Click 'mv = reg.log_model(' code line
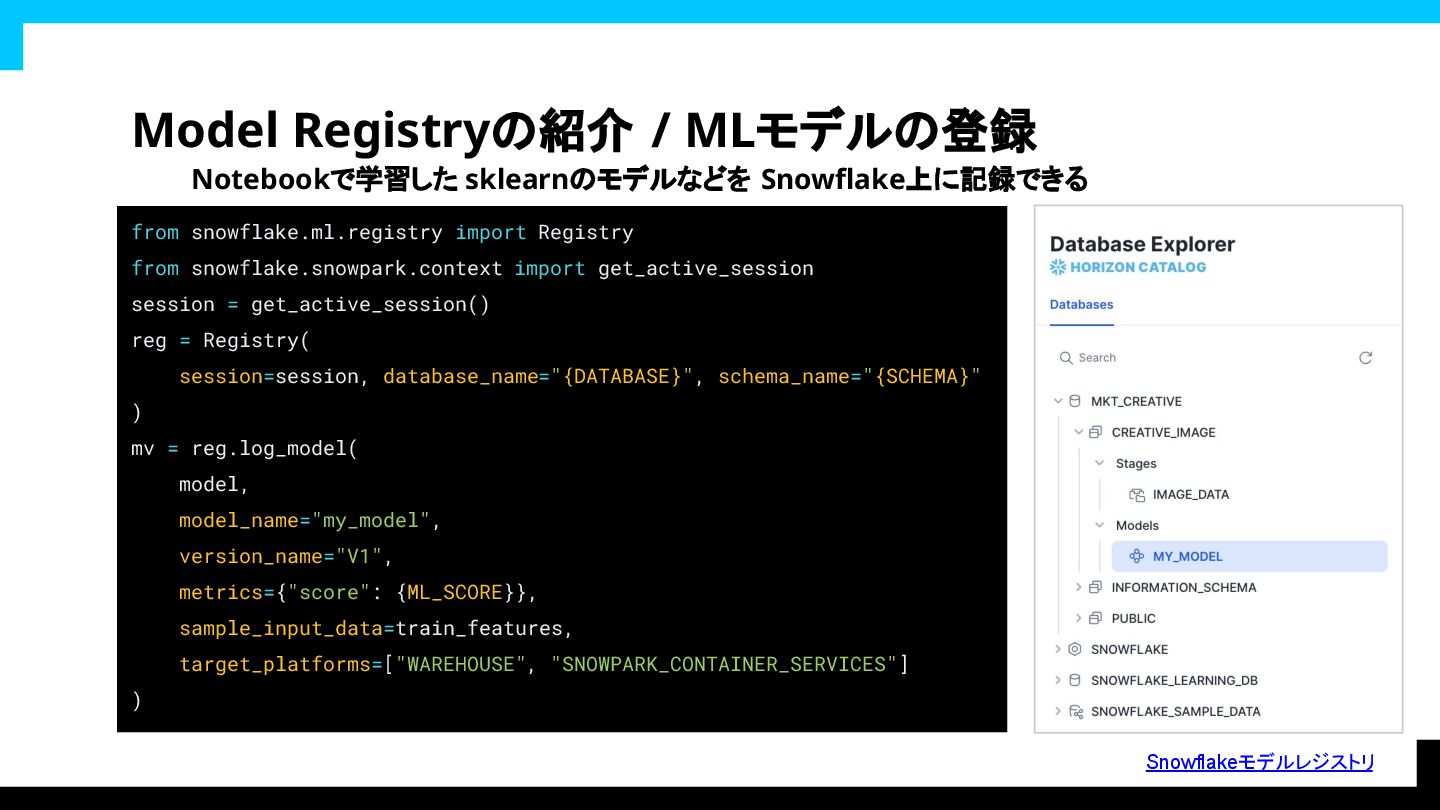The width and height of the screenshot is (1440, 810). (245, 448)
